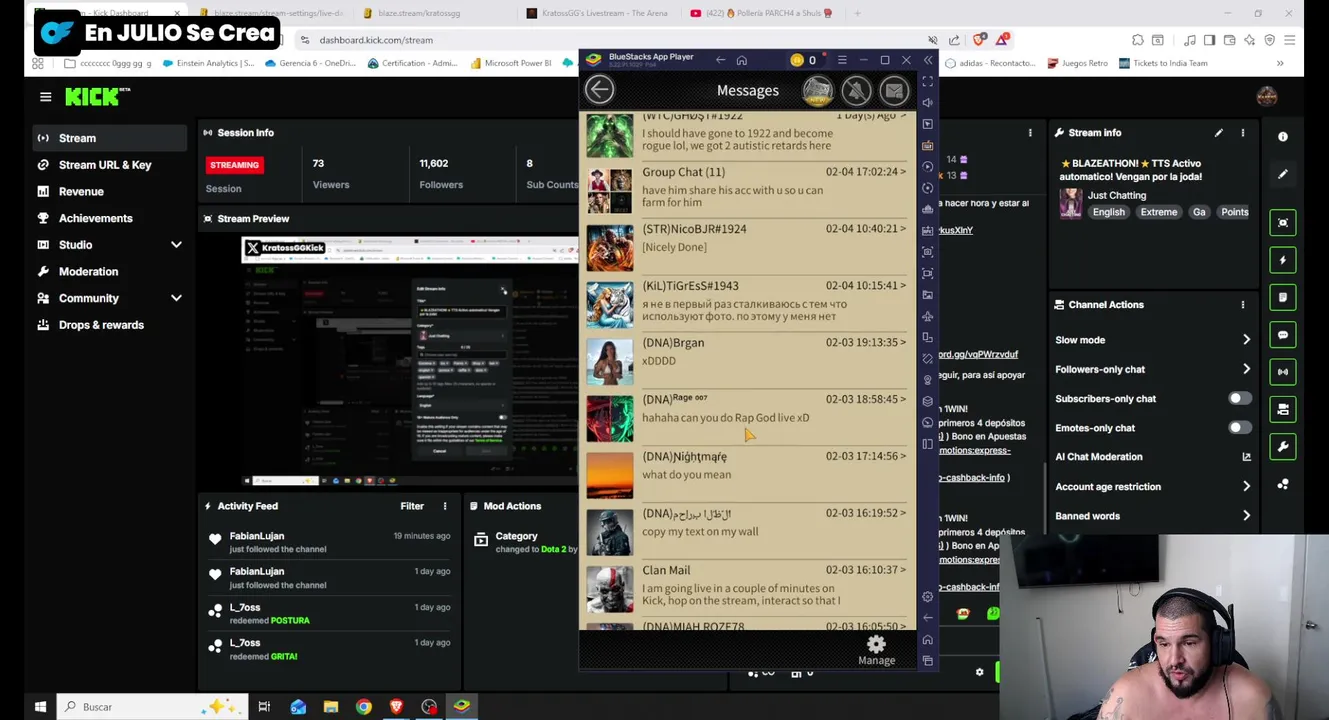Open Brave browser from taskbar
The image size is (1329, 720).
396,707
